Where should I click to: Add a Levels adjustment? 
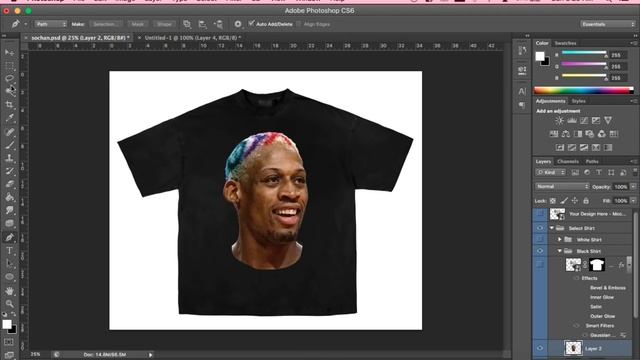[x=572, y=120]
